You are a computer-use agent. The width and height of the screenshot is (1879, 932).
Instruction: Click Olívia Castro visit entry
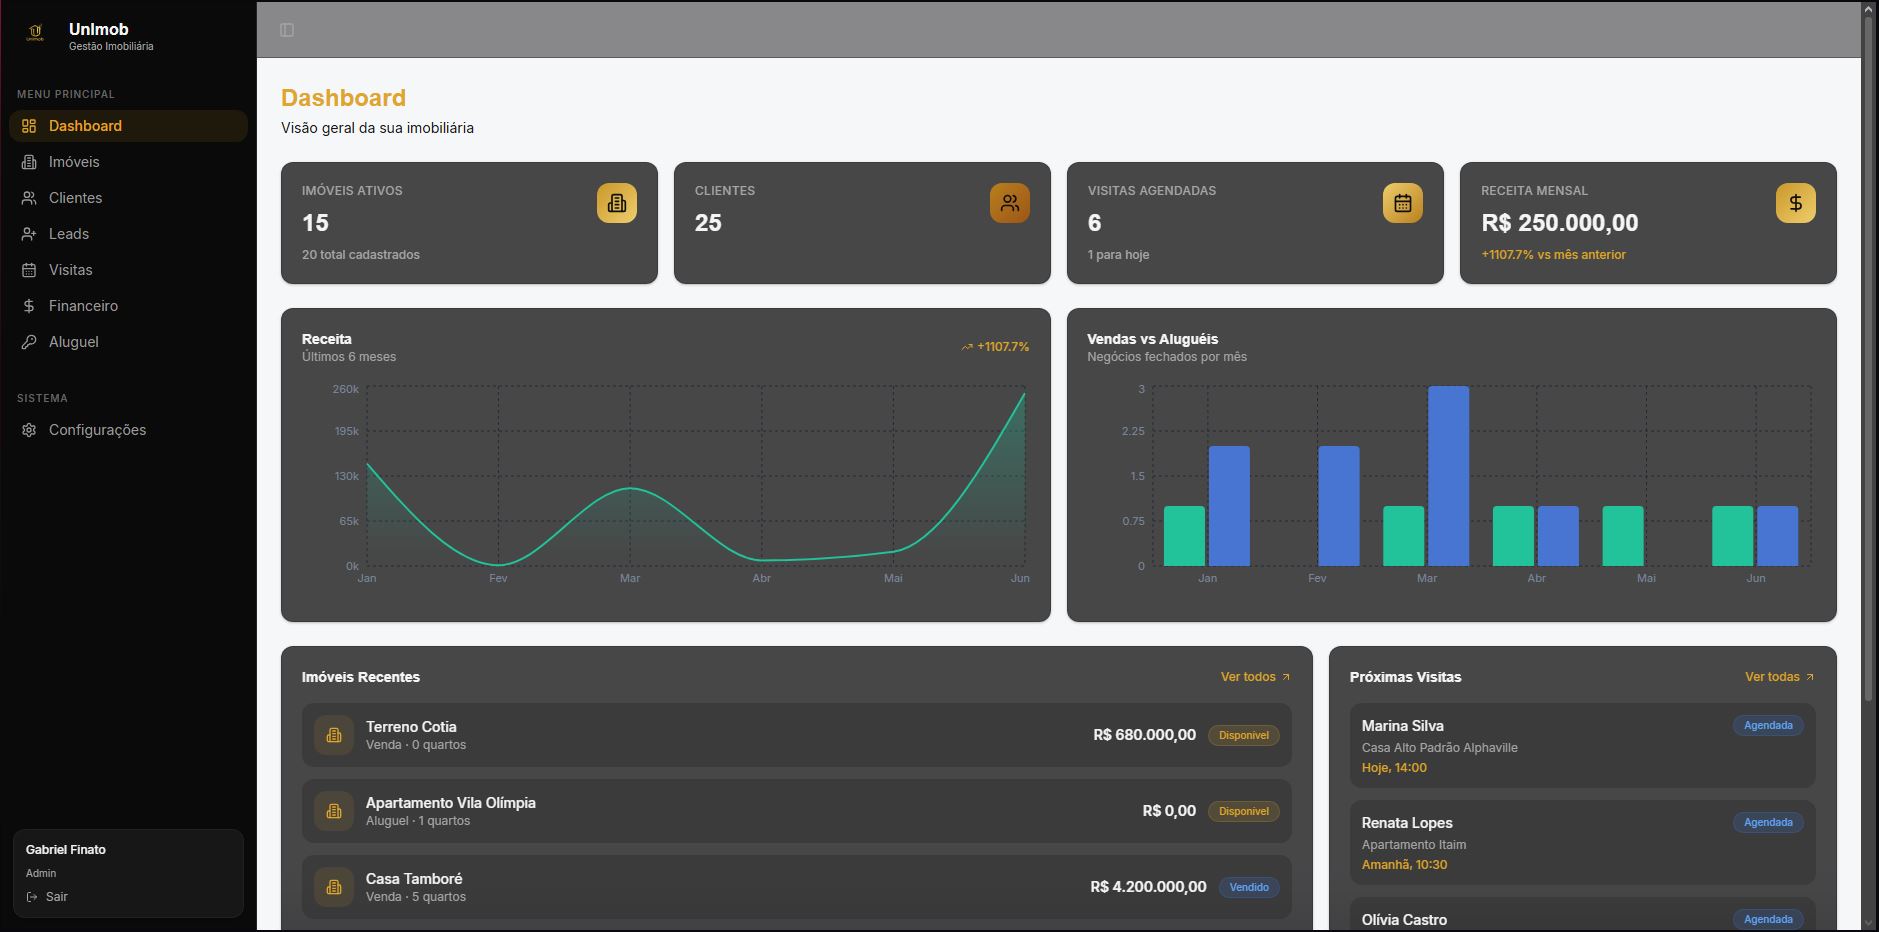pyautogui.click(x=1583, y=914)
